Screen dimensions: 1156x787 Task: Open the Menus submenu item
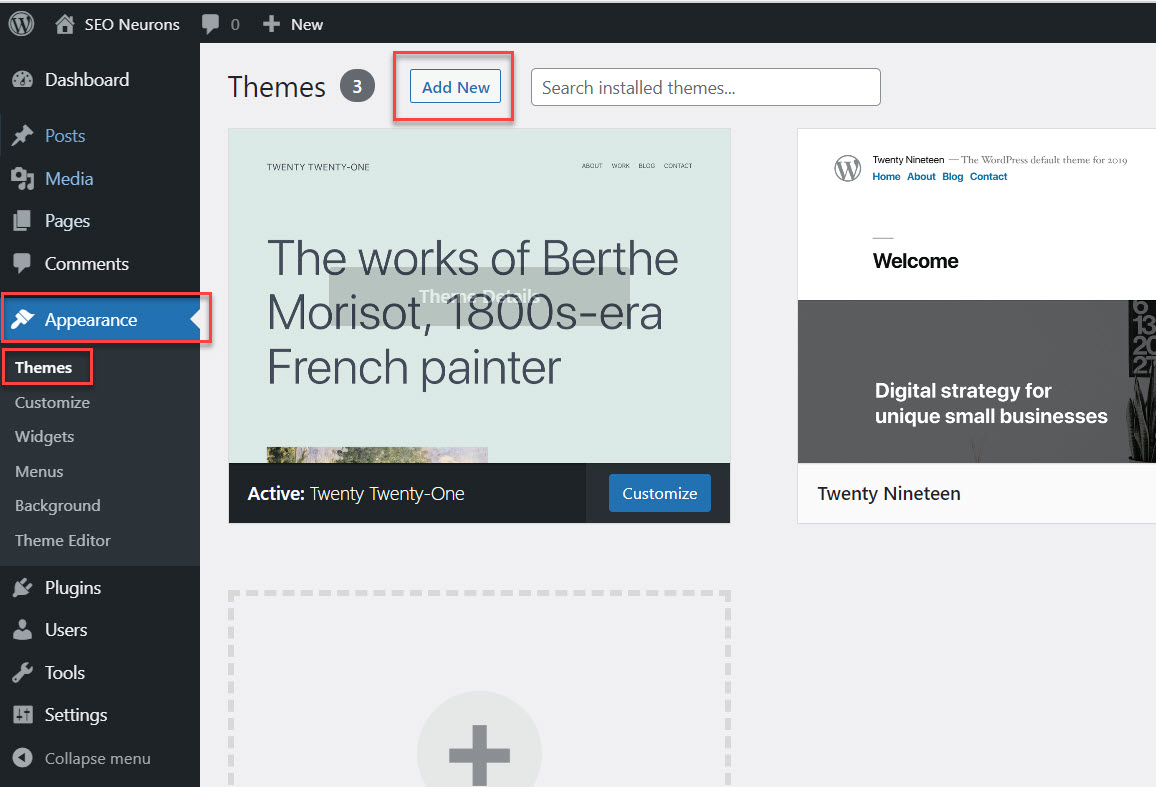(39, 471)
